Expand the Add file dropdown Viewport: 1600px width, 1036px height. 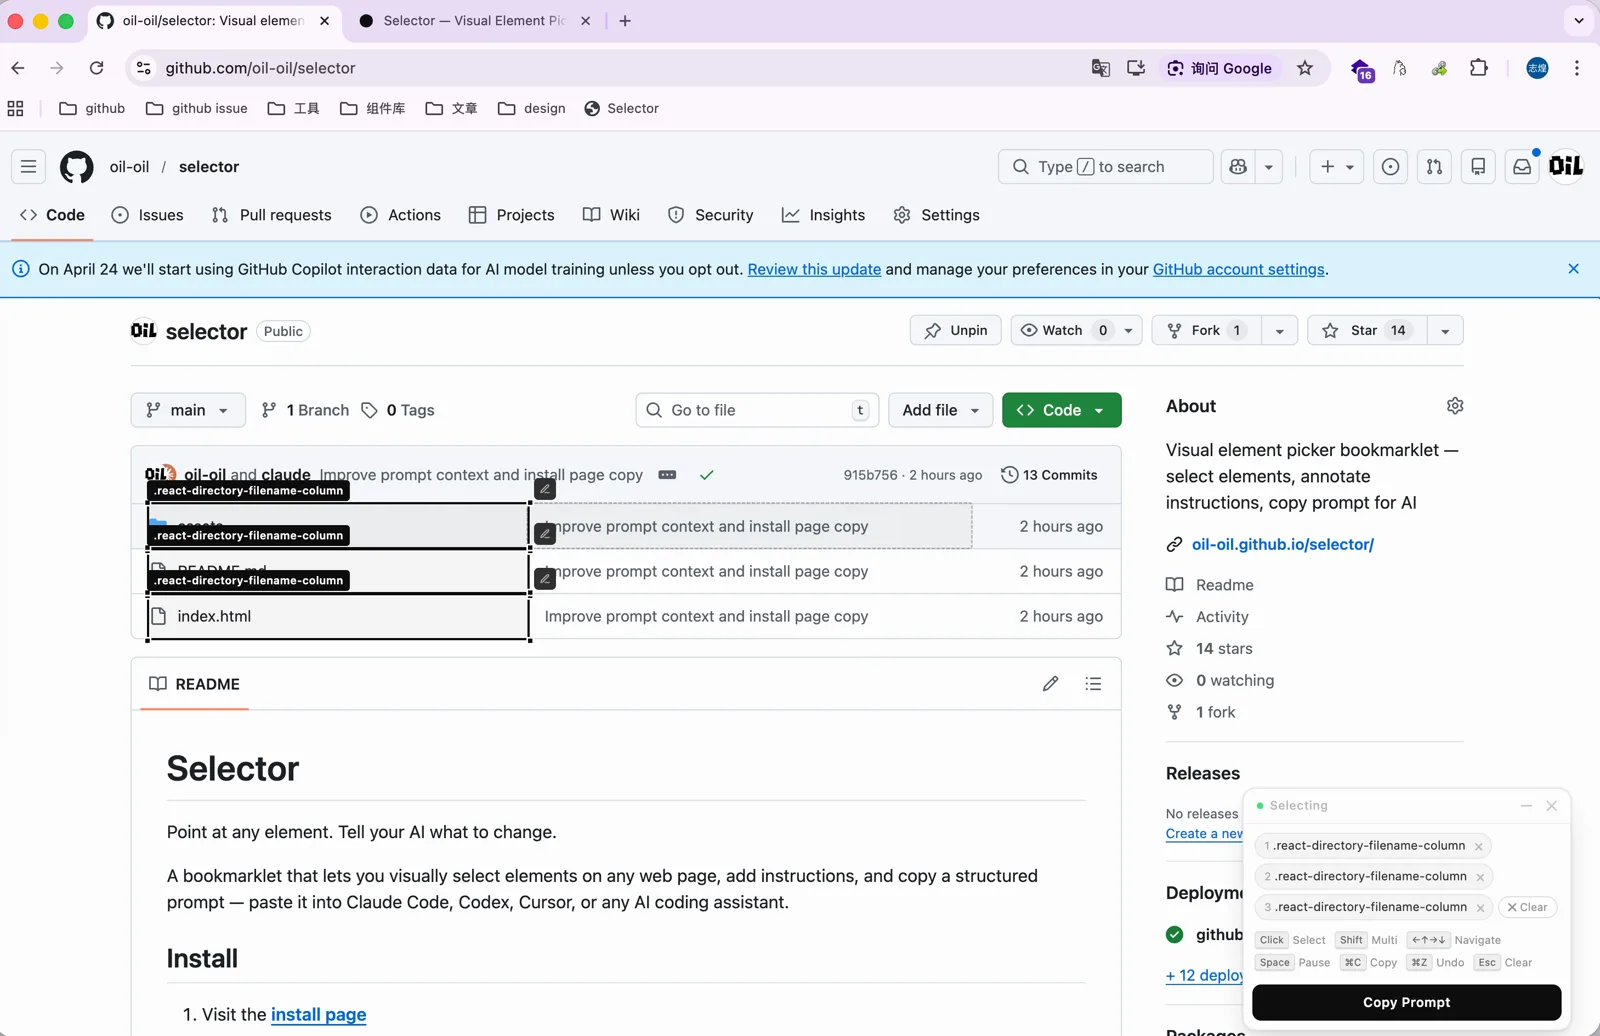[940, 410]
